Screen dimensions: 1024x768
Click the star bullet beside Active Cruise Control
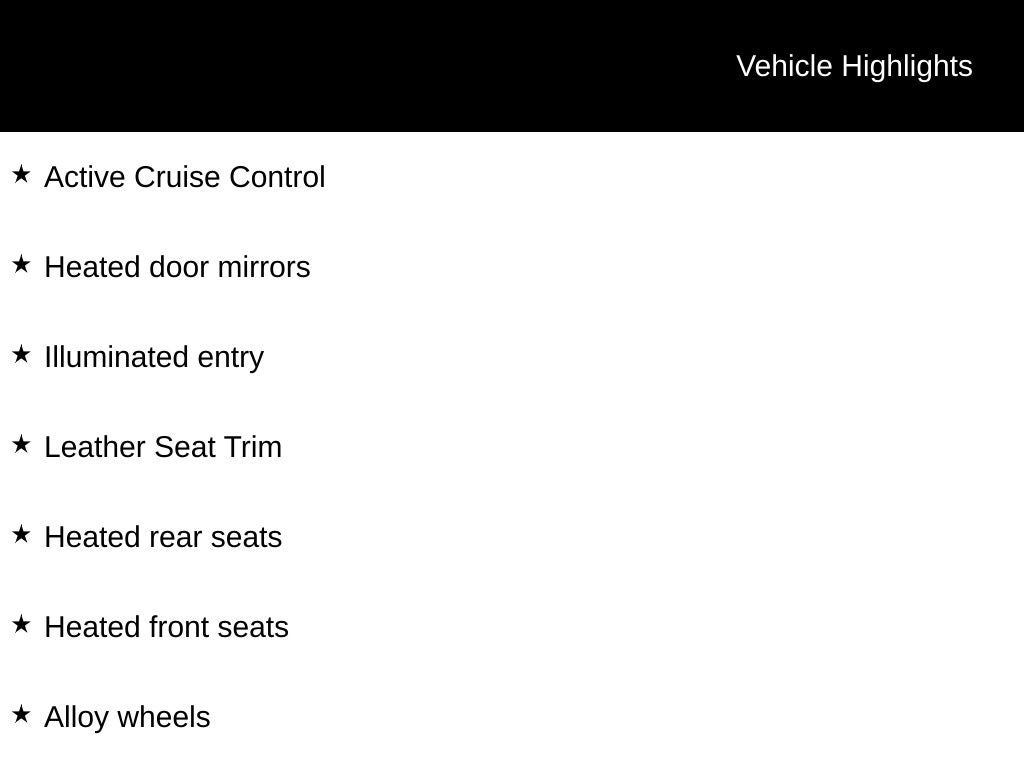pos(21,175)
